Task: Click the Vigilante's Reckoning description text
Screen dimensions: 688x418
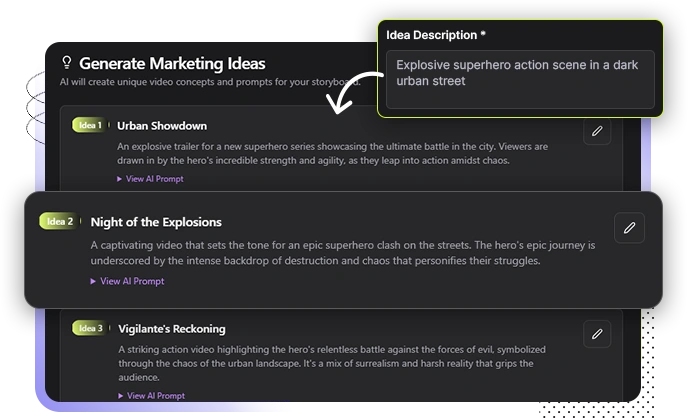Action: 332,363
